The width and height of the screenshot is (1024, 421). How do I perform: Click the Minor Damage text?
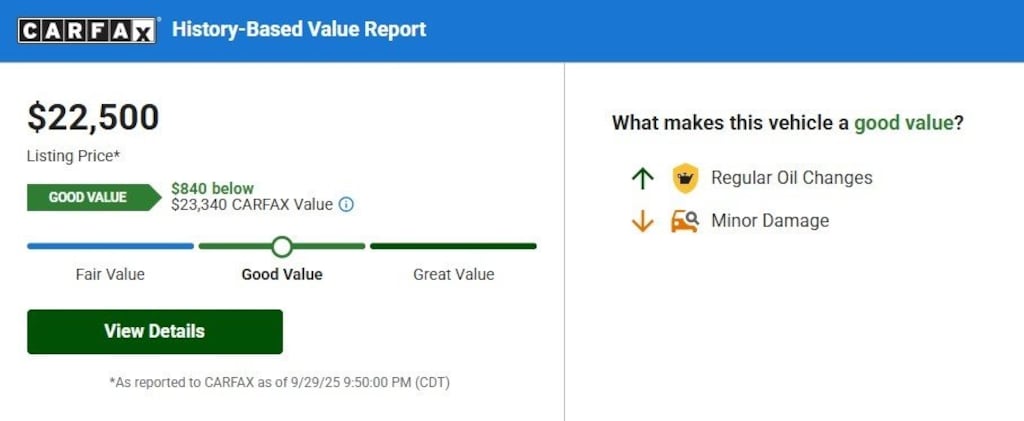(x=769, y=221)
